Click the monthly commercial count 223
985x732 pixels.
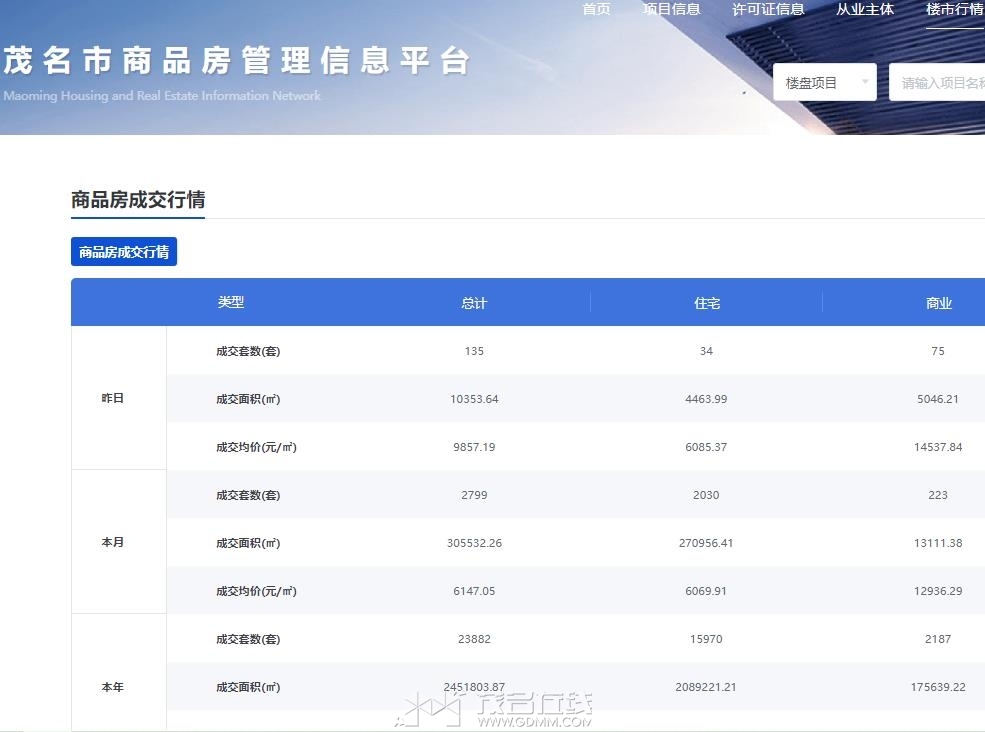[938, 495]
